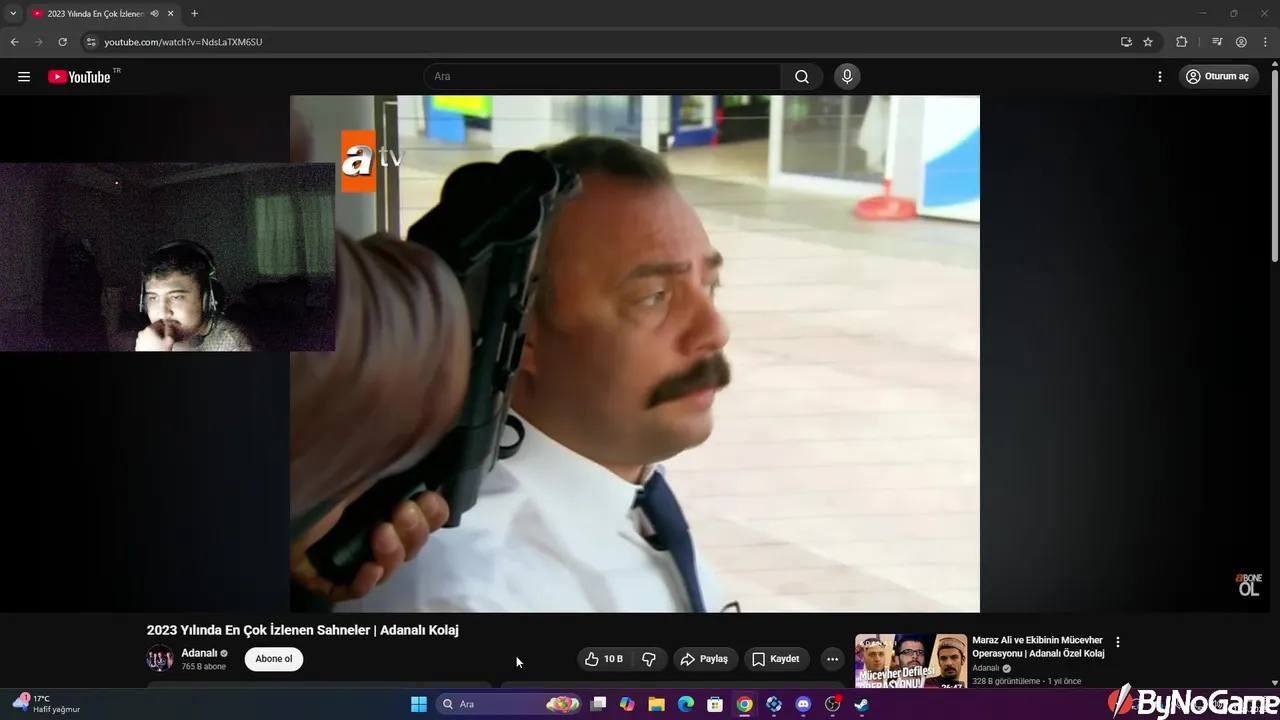1280x720 pixels.
Task: Bookmark this page with star icon
Action: [1148, 42]
